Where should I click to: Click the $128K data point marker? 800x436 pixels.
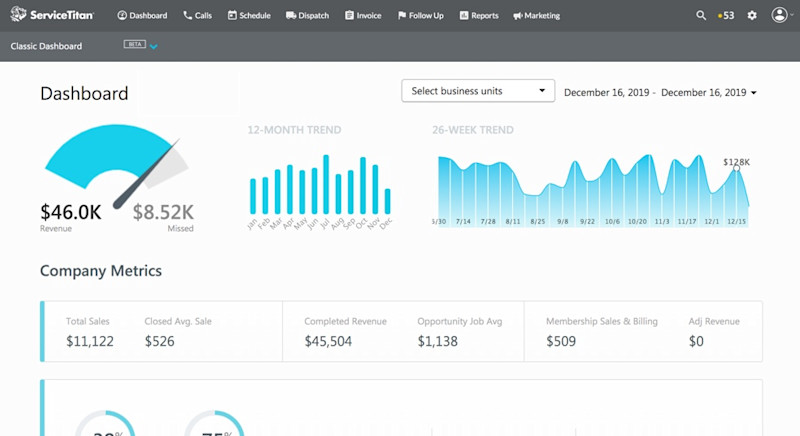(736, 168)
